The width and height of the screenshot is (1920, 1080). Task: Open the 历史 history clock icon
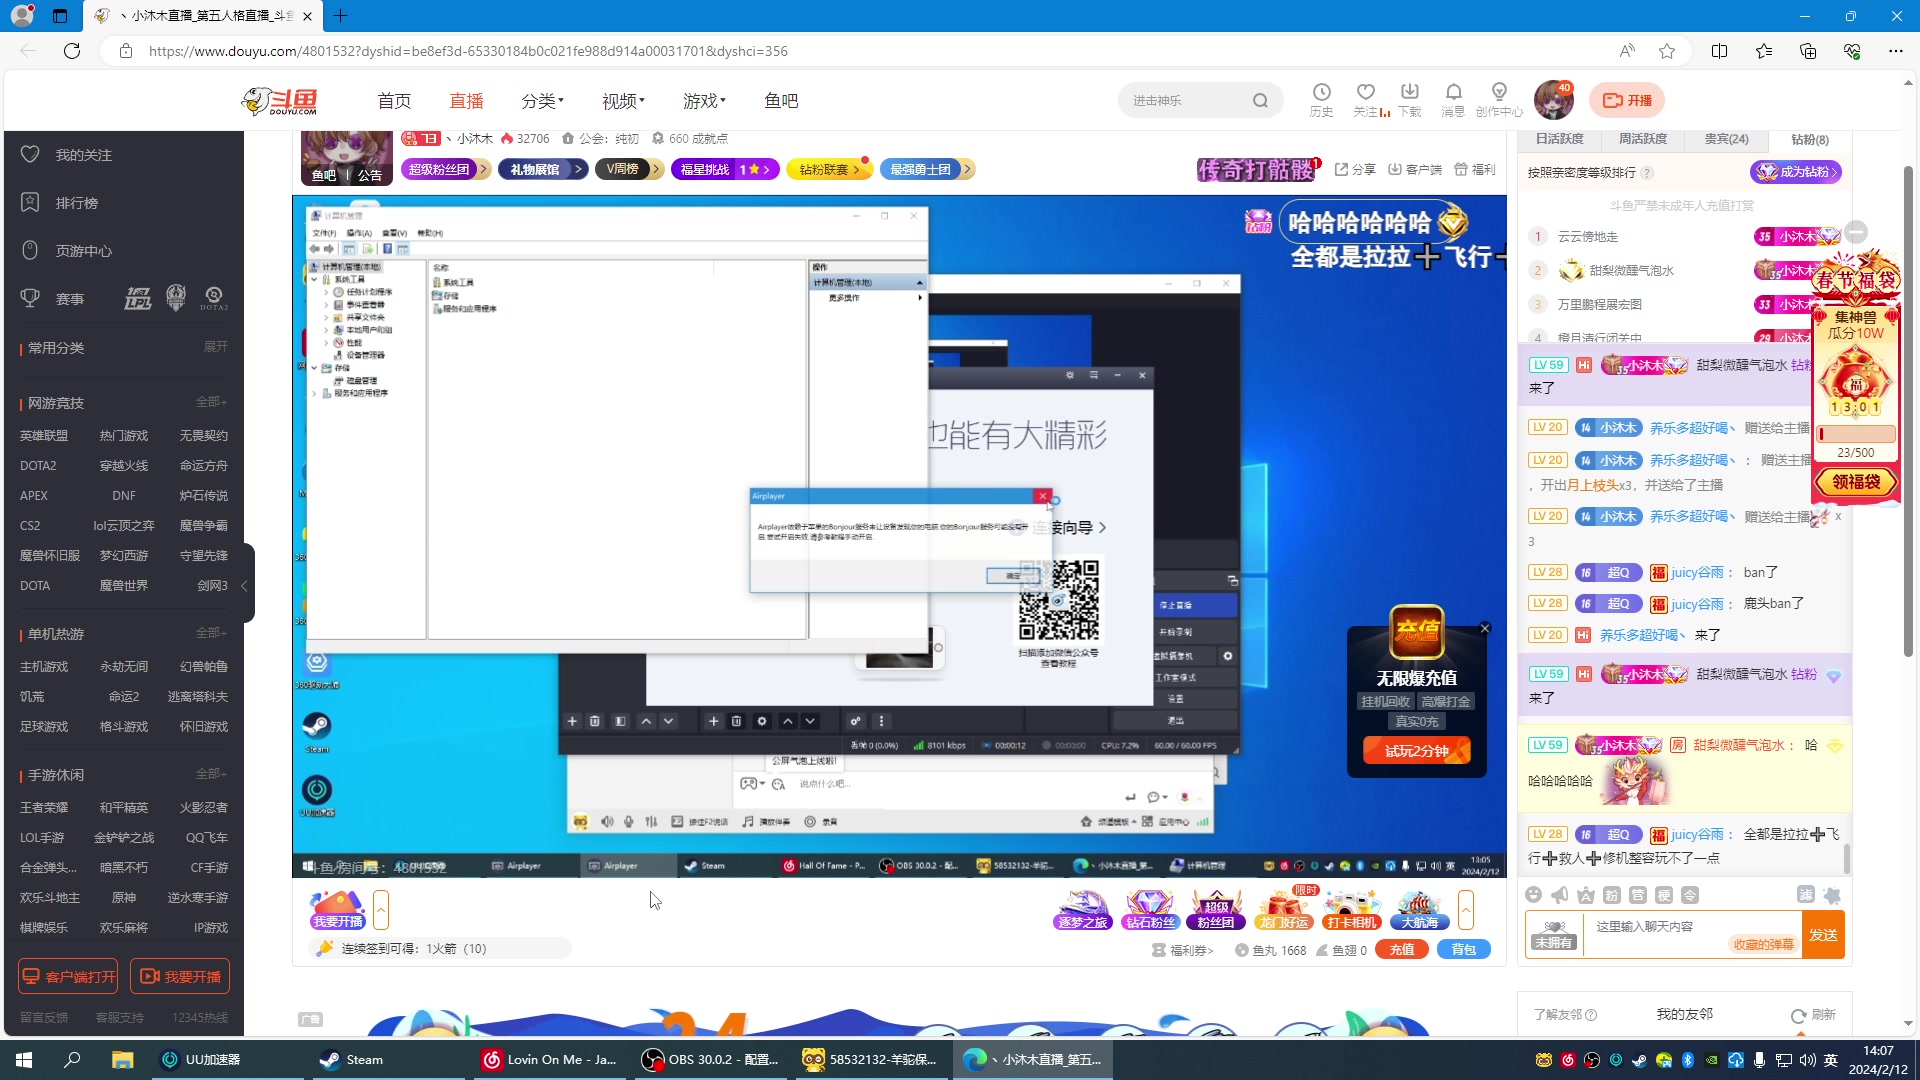[1321, 99]
